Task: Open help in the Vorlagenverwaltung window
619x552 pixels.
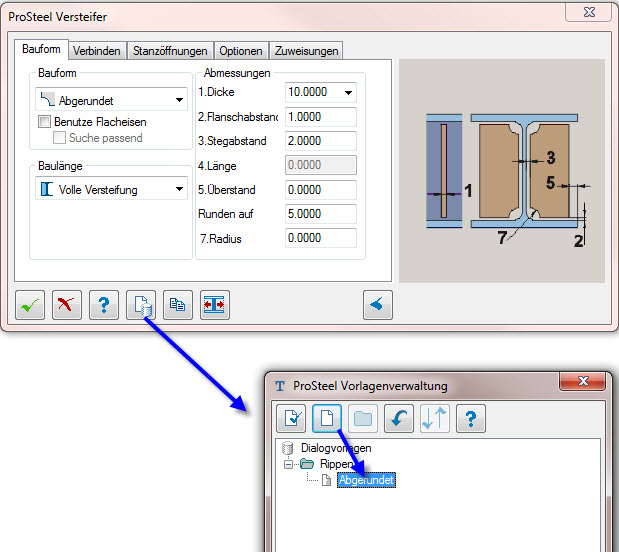Action: pyautogui.click(x=471, y=419)
